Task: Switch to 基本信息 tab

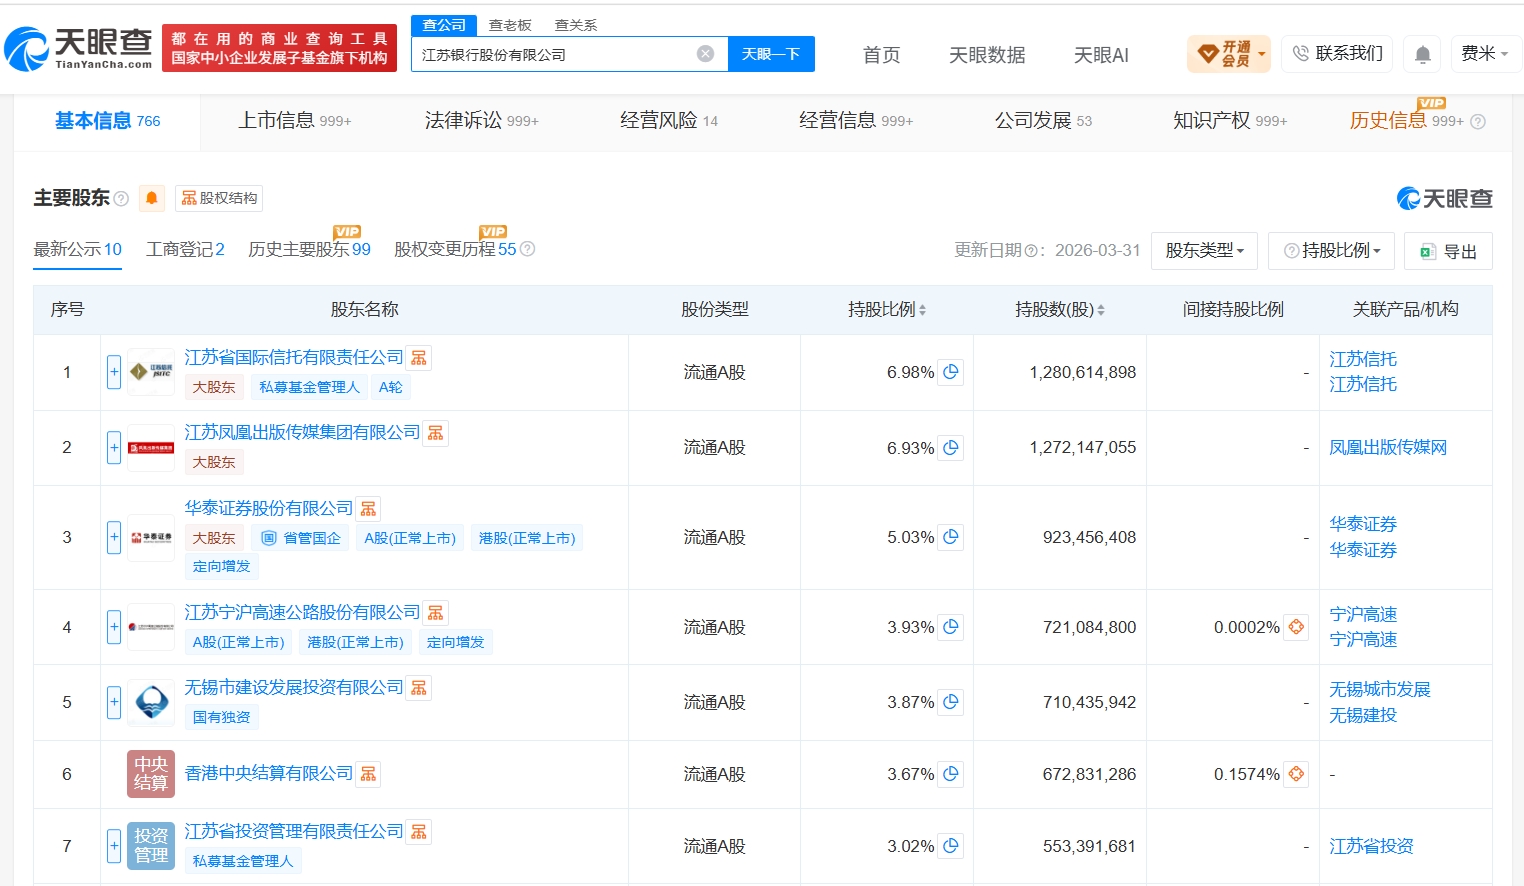Action: 107,121
